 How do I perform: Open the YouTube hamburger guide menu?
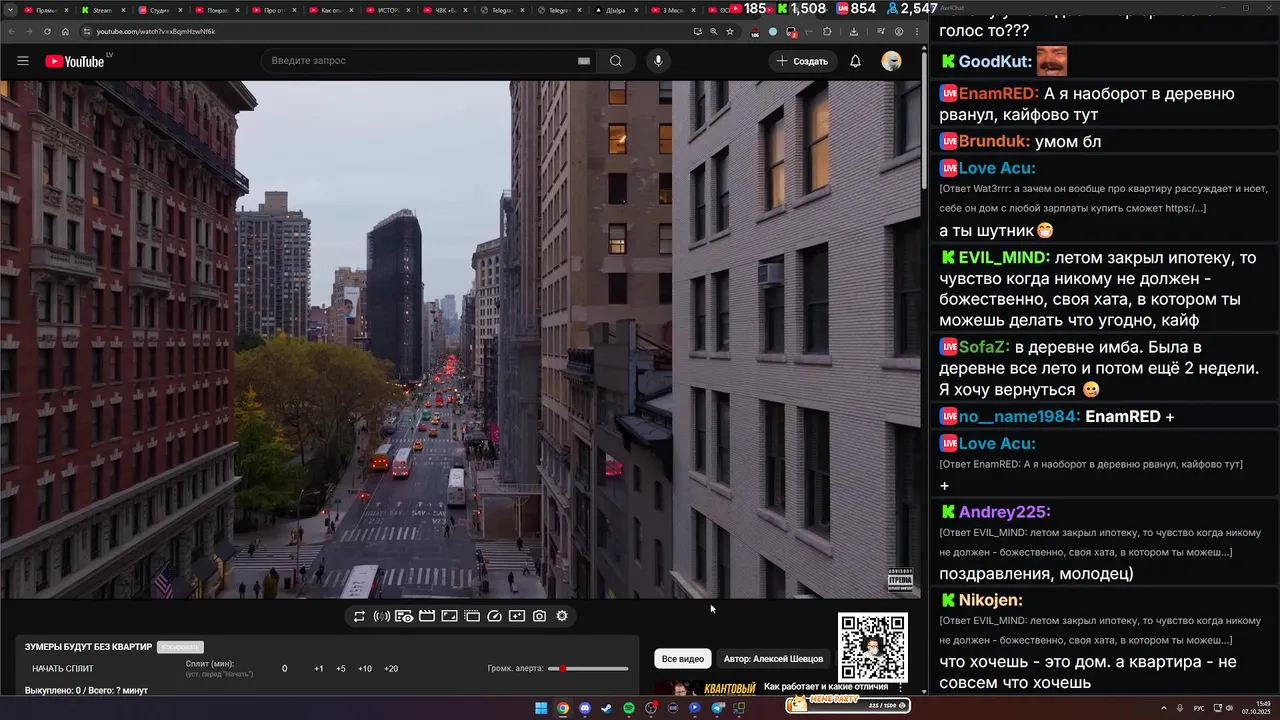(22, 61)
